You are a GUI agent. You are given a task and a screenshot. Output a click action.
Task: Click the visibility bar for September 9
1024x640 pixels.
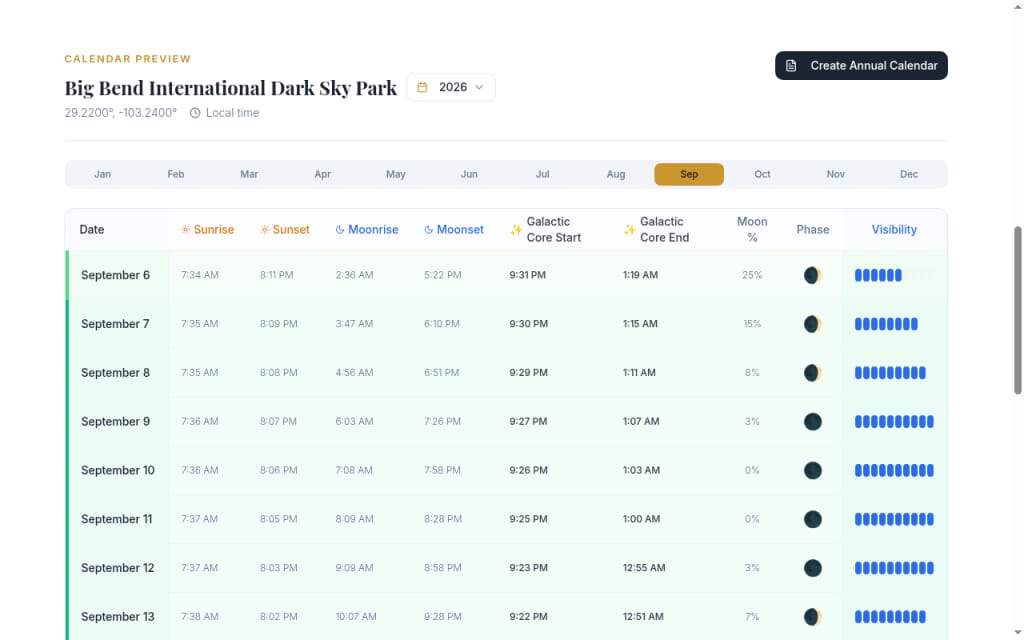[894, 422]
